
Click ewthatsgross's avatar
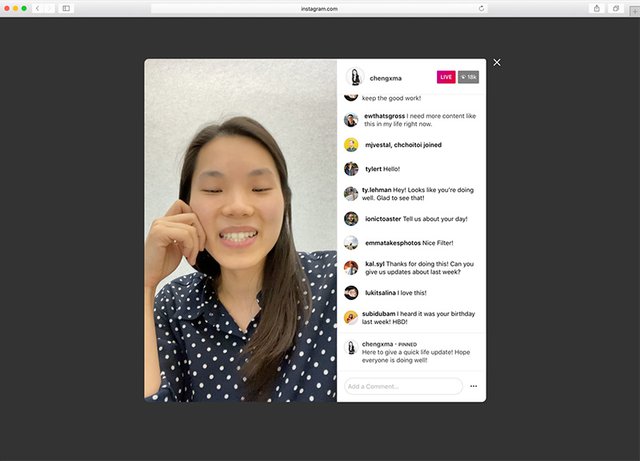(x=351, y=120)
